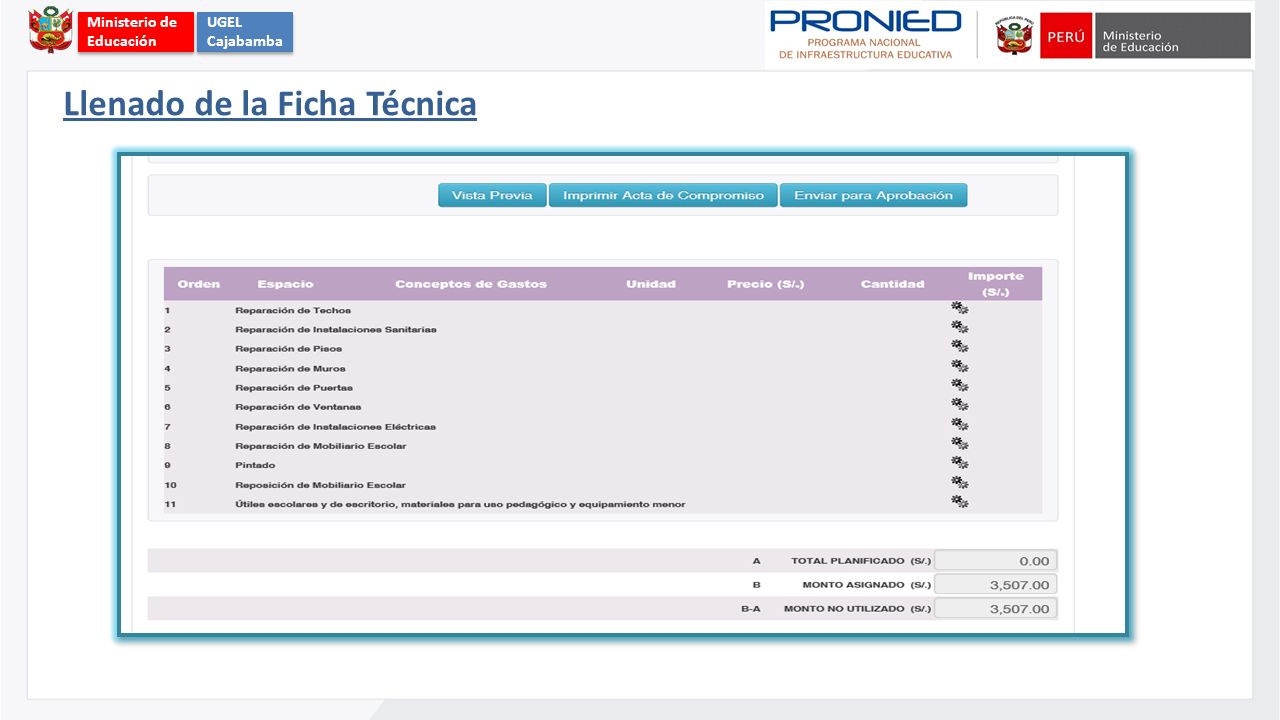Click Imprimir Acta de Compromiso button

pos(663,195)
